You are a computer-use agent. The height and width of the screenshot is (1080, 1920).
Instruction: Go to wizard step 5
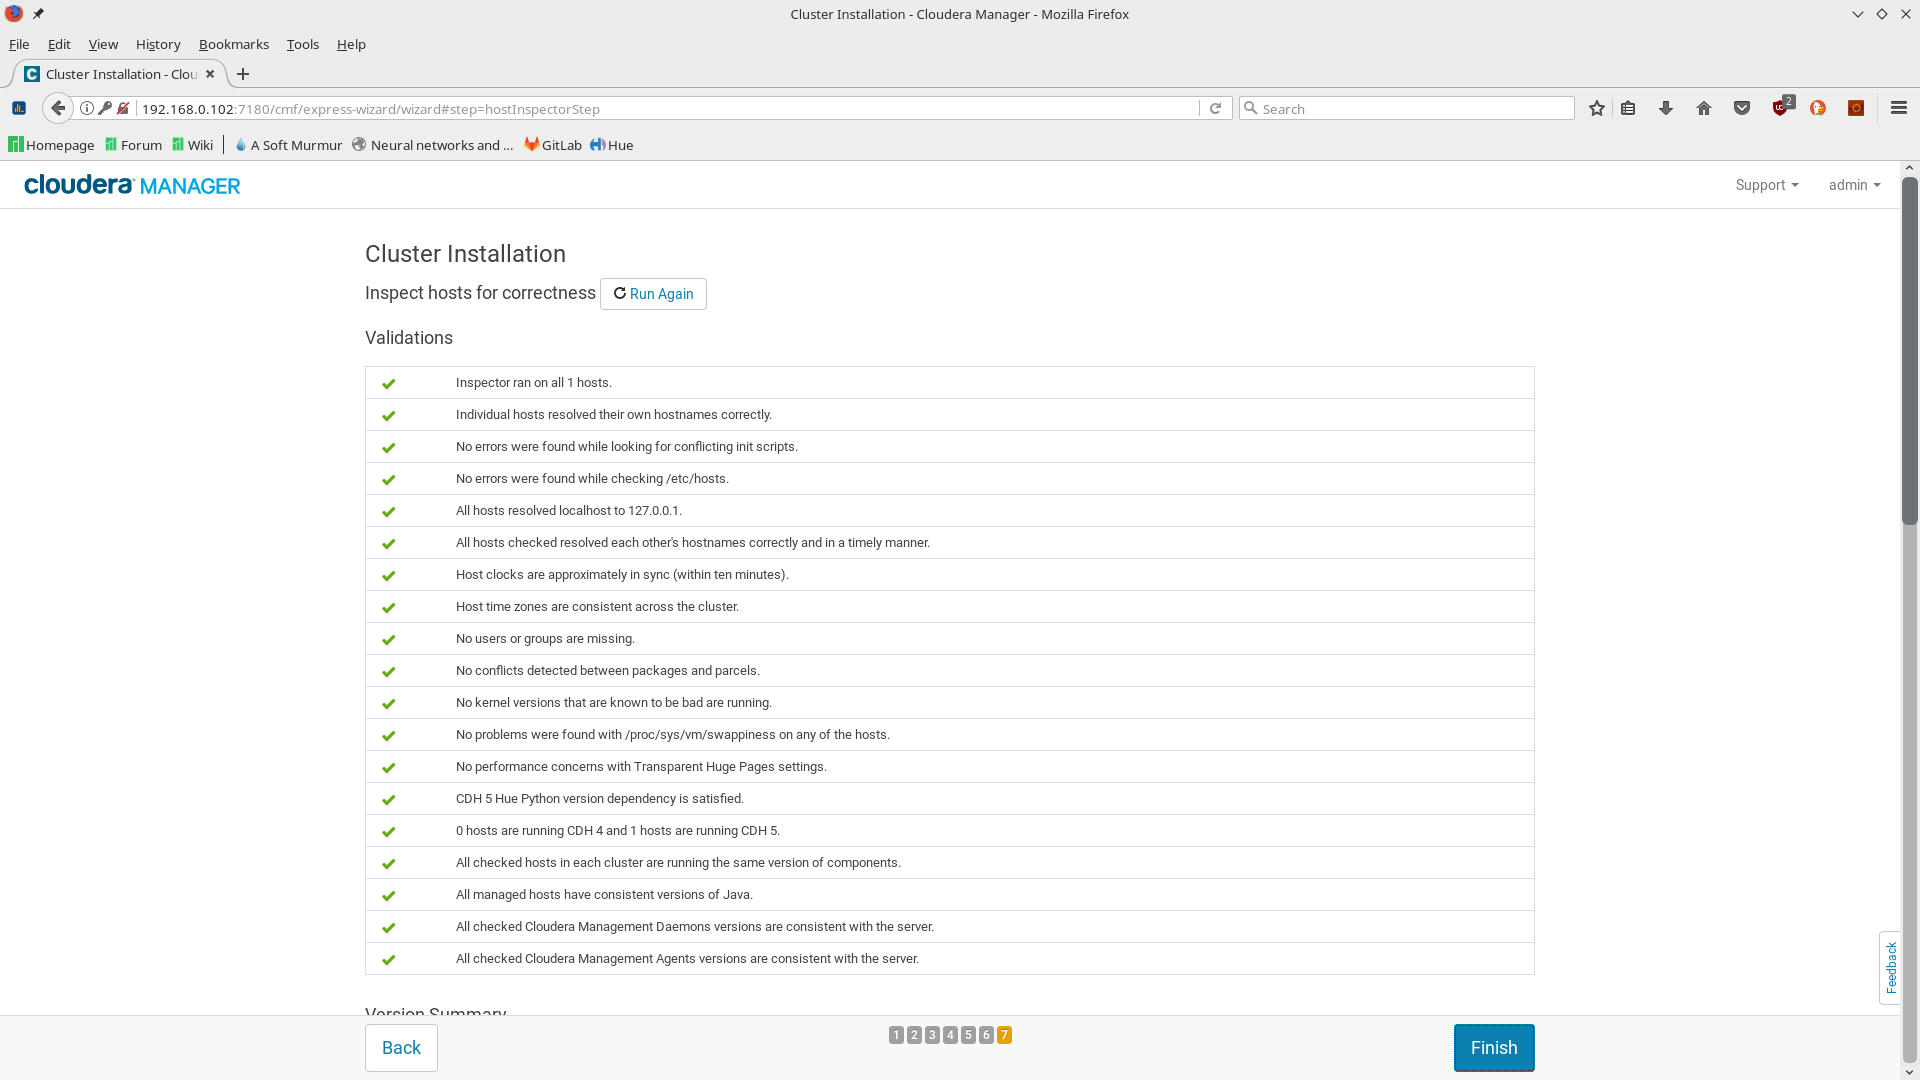[968, 1035]
